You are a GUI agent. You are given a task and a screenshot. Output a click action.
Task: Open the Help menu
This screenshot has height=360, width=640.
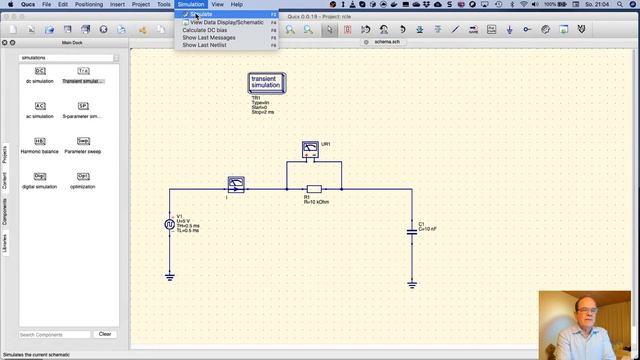tap(237, 4)
